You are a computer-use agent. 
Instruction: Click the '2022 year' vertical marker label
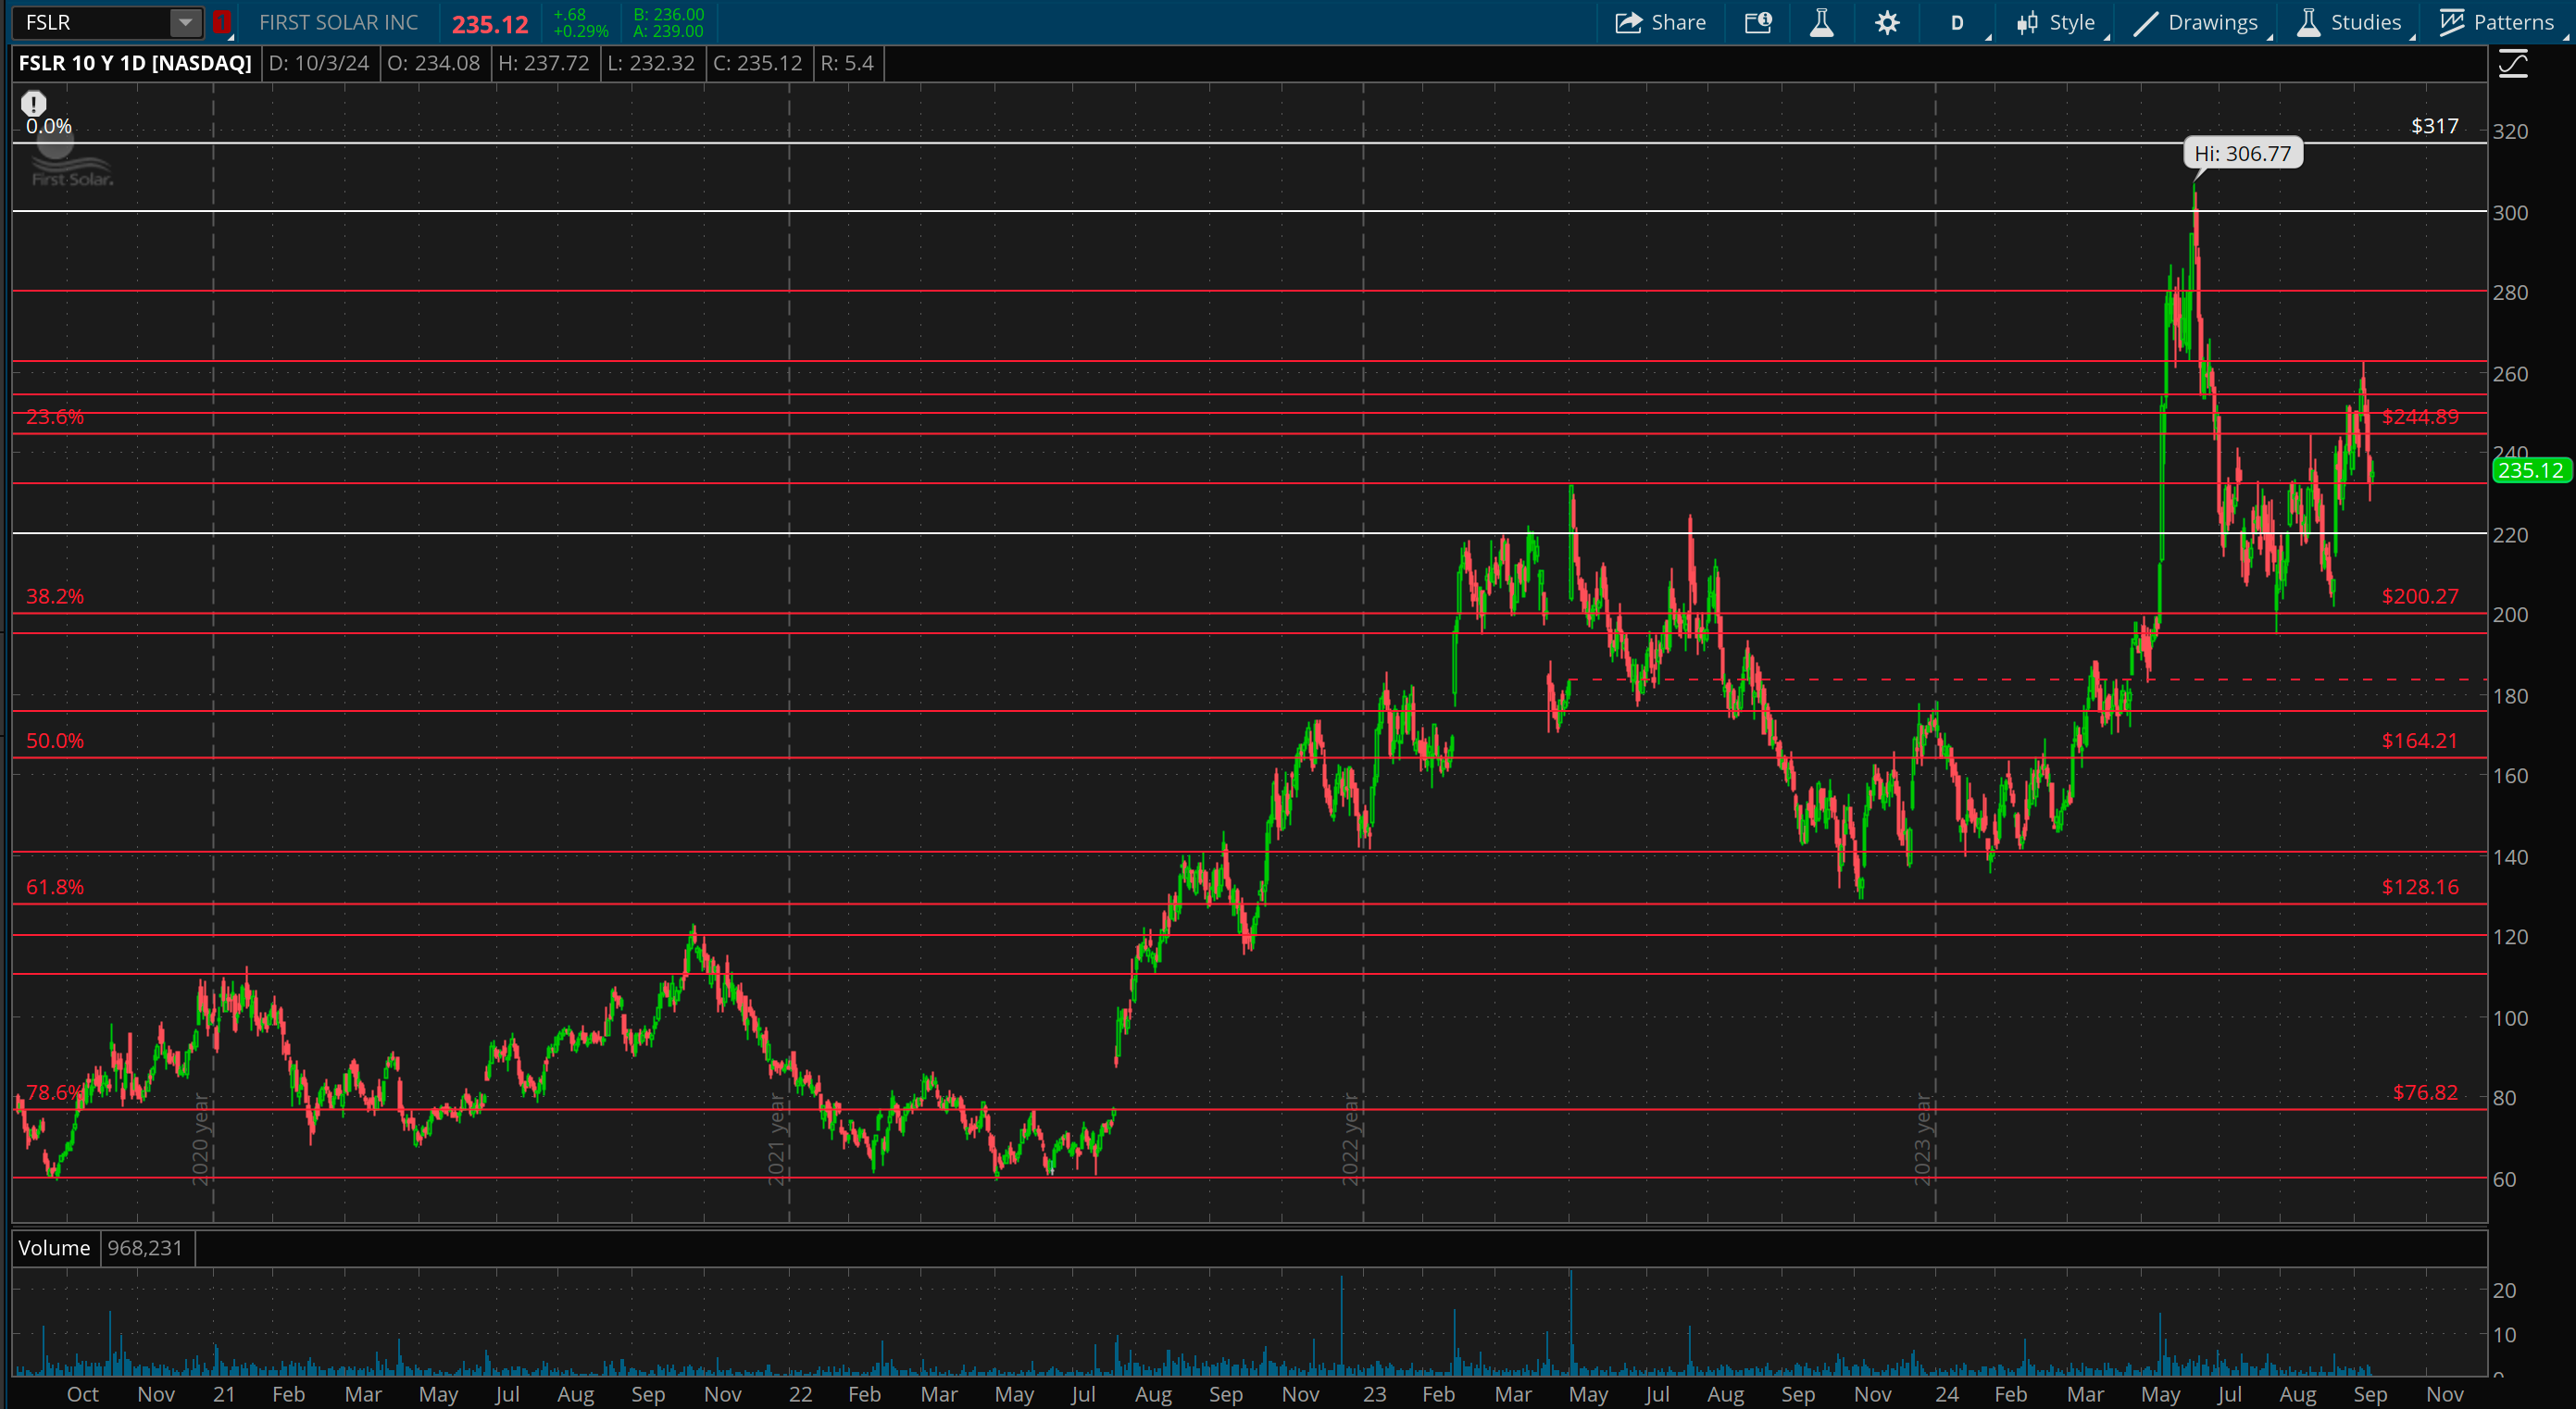click(1351, 1140)
